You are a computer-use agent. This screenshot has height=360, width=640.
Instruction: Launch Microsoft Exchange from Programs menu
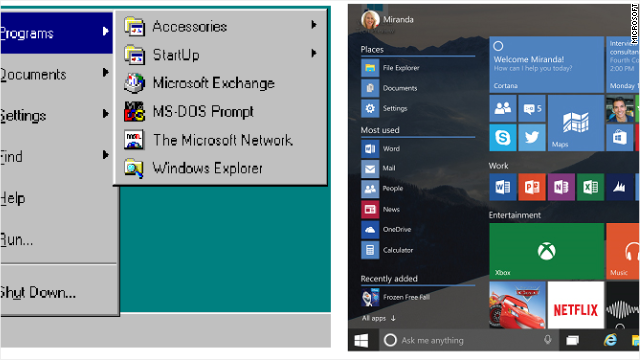220,83
